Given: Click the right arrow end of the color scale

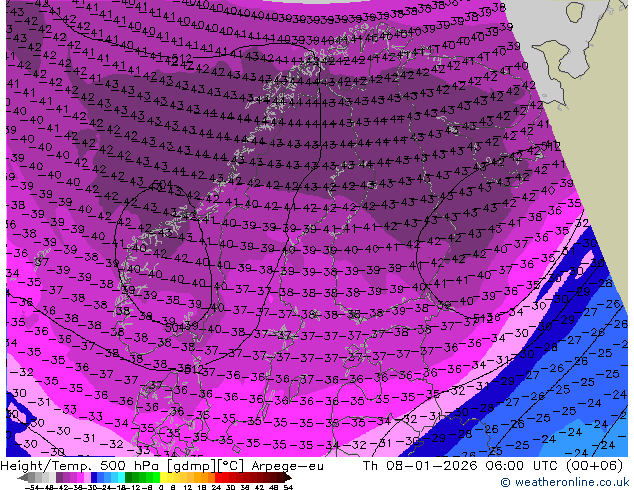Looking at the screenshot, I should (x=288, y=478).
